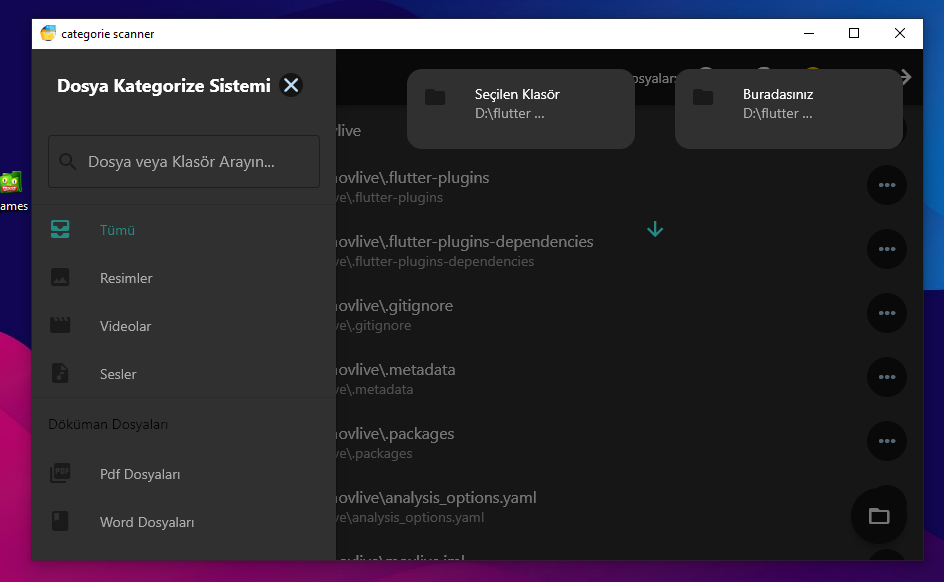Click the floating folder picker button
The image size is (944, 582).
pyautogui.click(x=879, y=516)
